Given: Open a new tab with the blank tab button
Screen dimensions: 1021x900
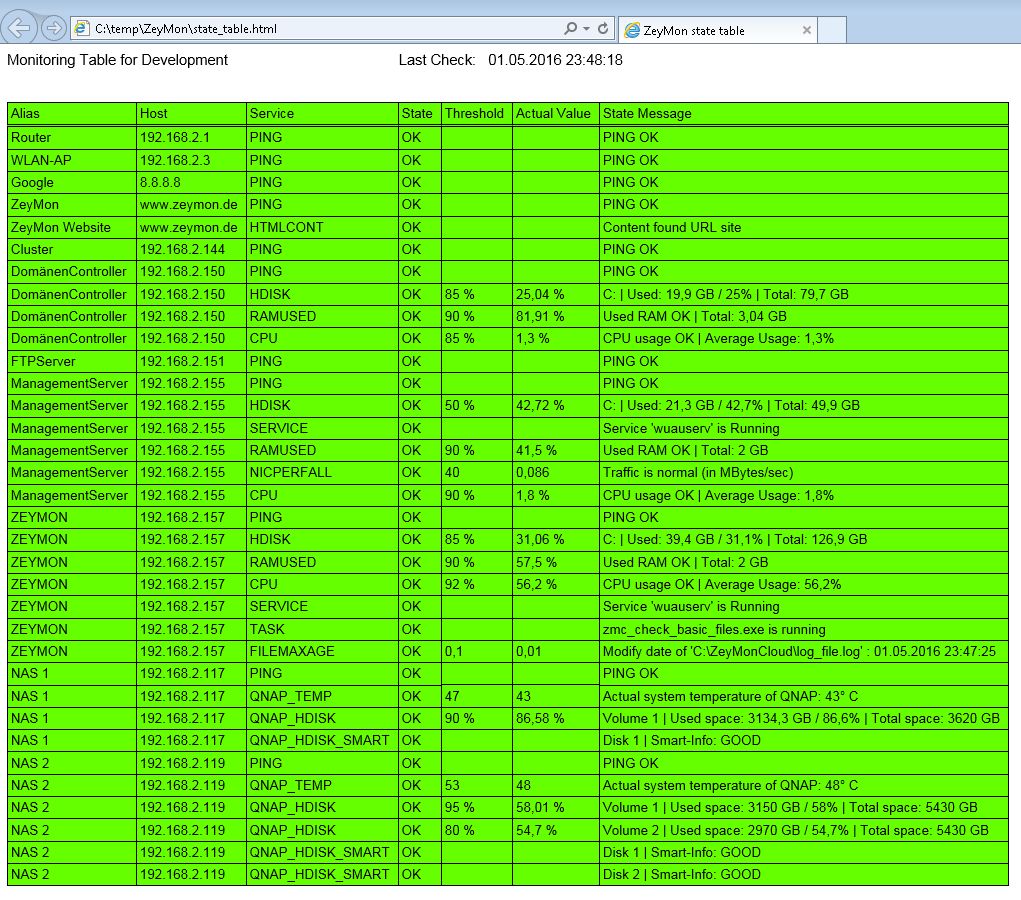Looking at the screenshot, I should (833, 30).
